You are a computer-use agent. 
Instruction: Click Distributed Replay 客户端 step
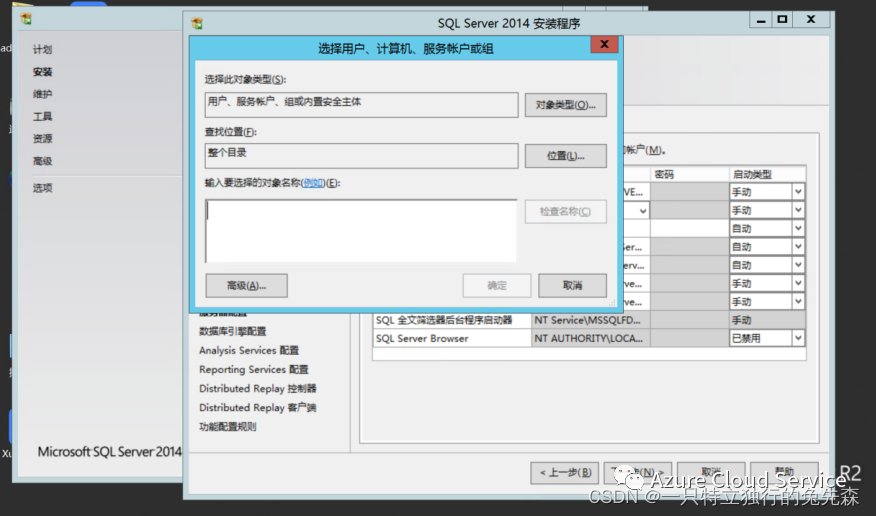258,407
